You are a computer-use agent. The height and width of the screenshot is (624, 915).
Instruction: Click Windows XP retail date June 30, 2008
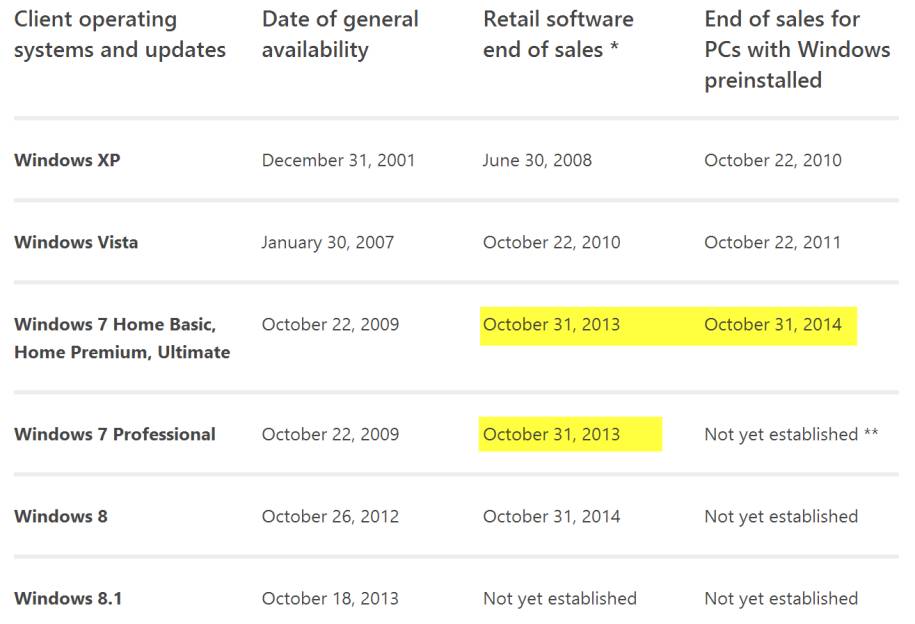[537, 160]
